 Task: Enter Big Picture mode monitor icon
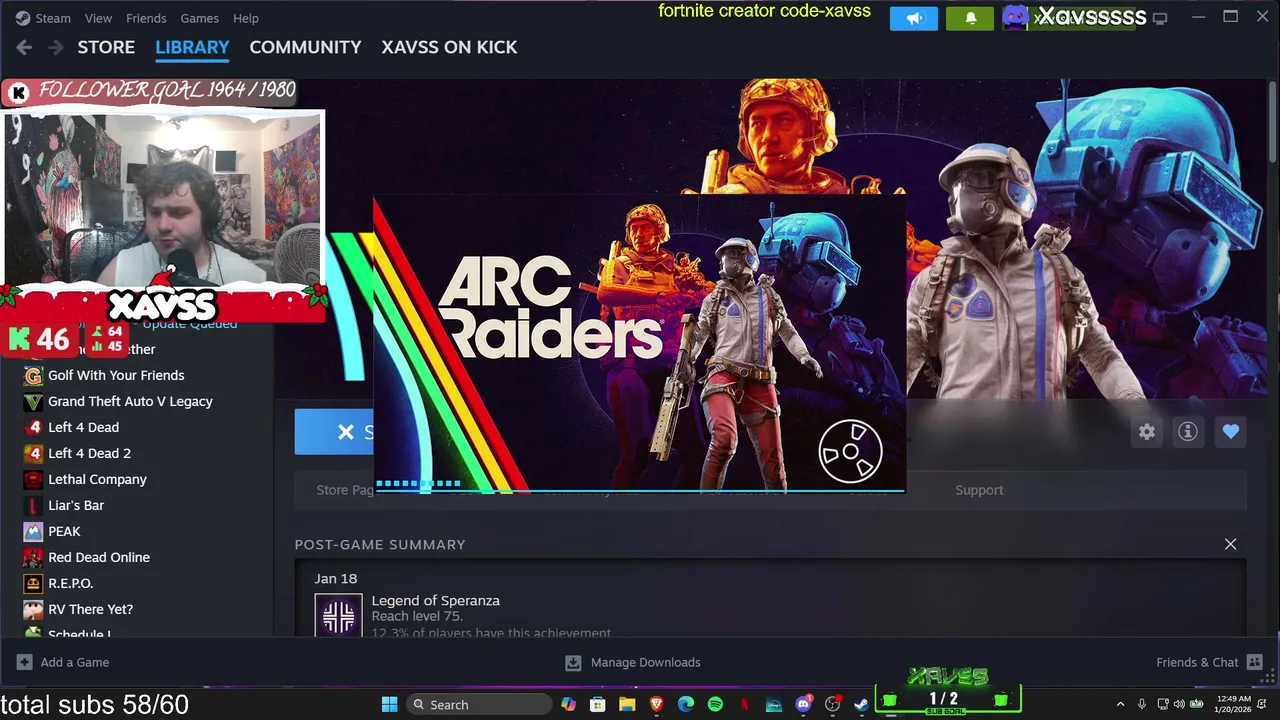click(1160, 18)
